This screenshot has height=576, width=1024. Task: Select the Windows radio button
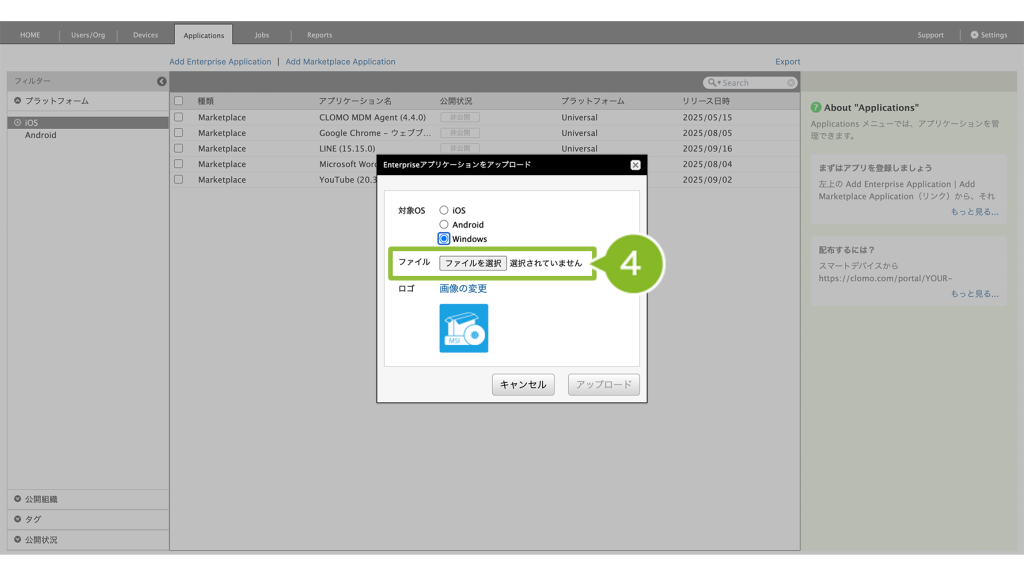[444, 239]
